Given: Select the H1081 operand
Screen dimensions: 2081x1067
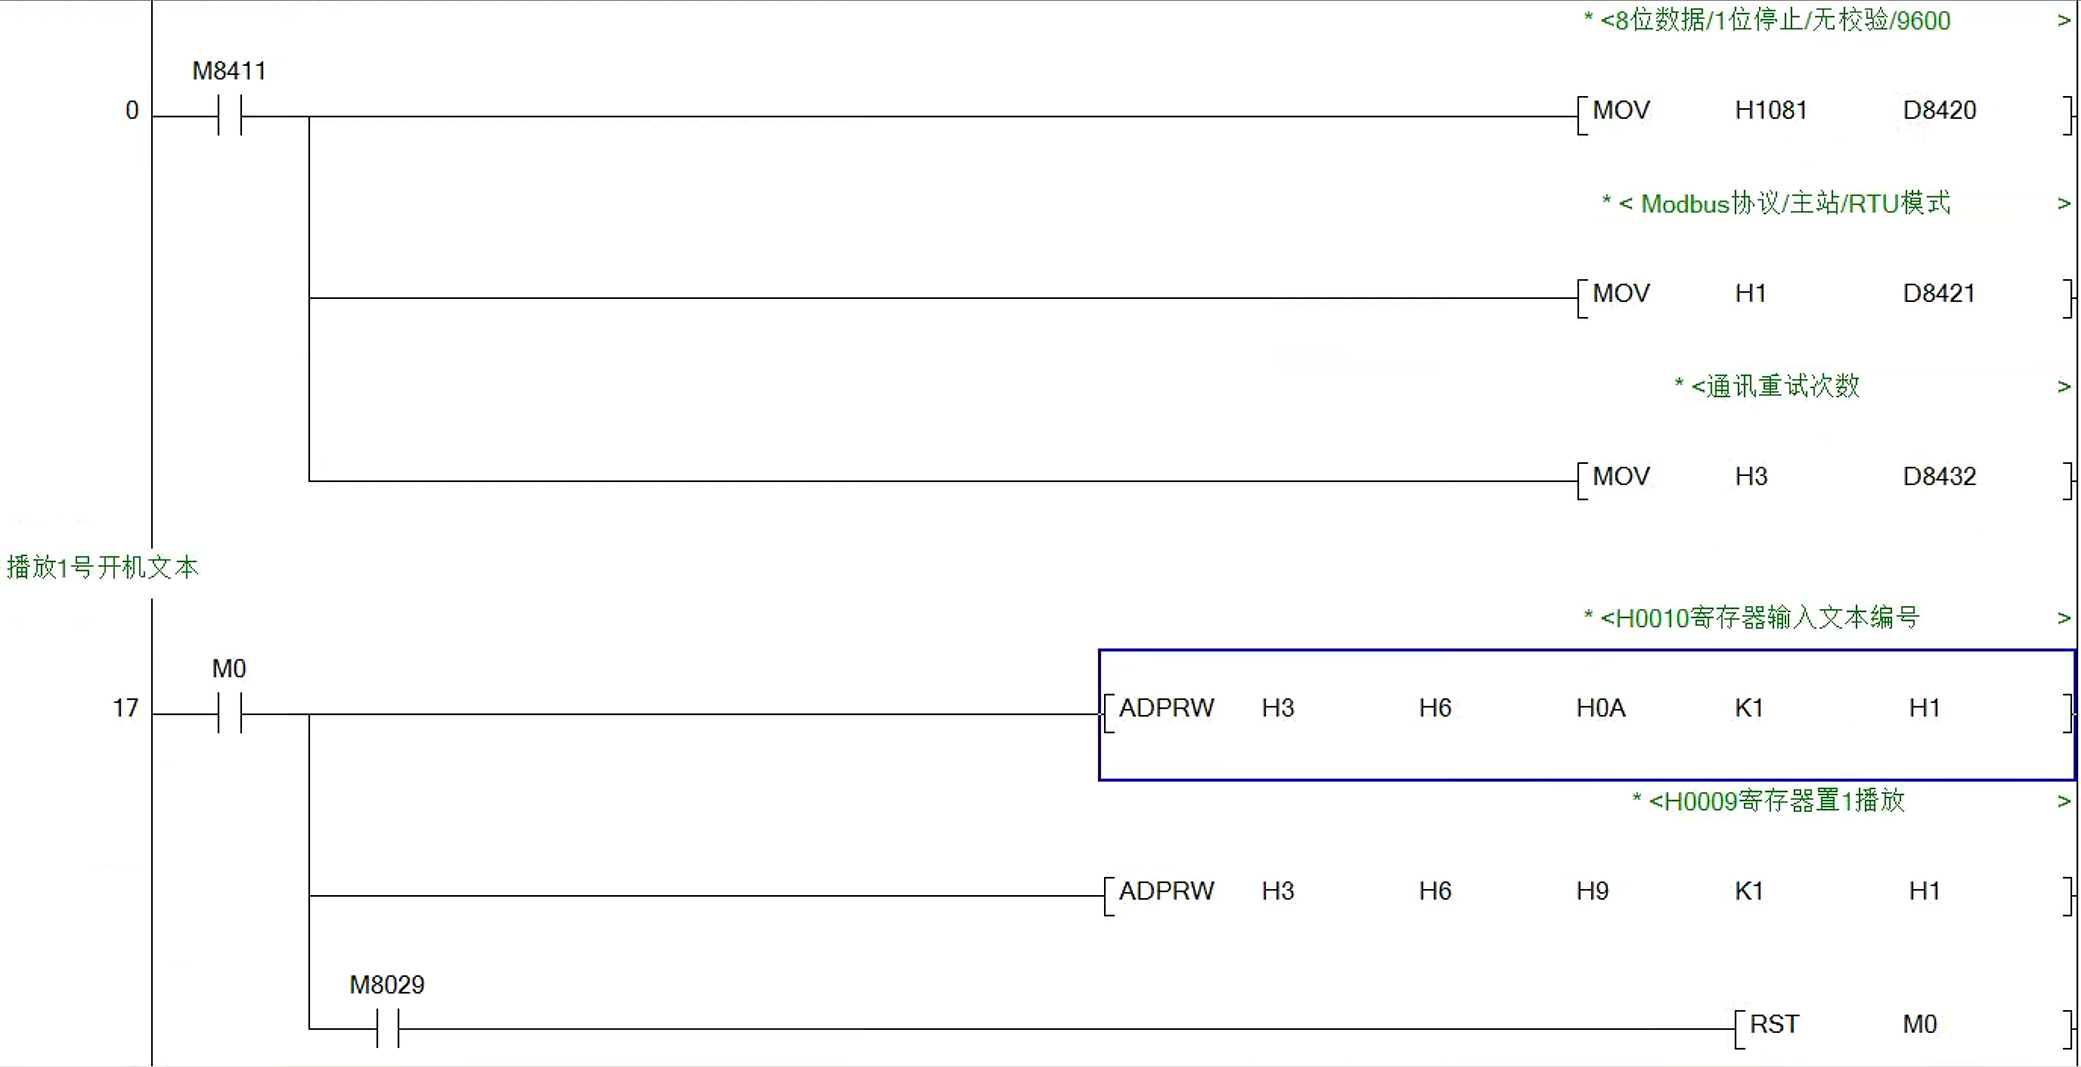Looking at the screenshot, I should click(x=1771, y=110).
